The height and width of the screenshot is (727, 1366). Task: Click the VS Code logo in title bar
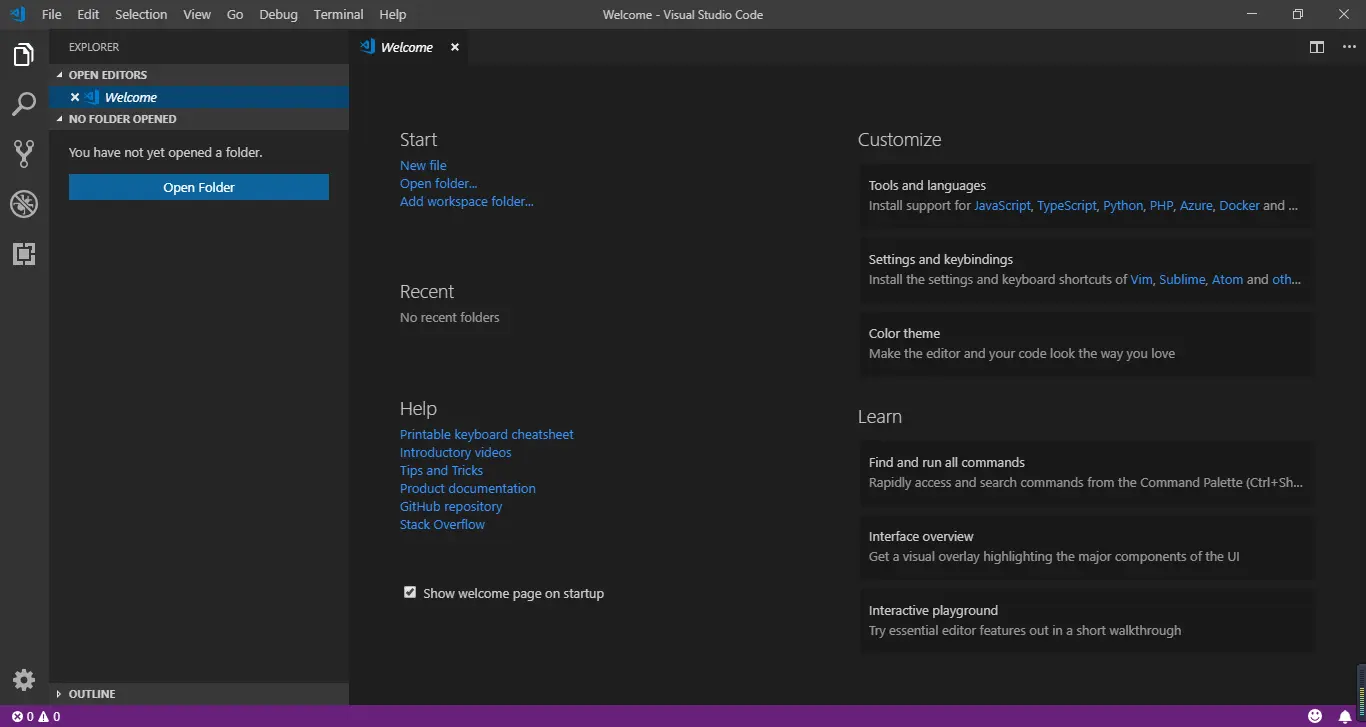click(x=17, y=14)
